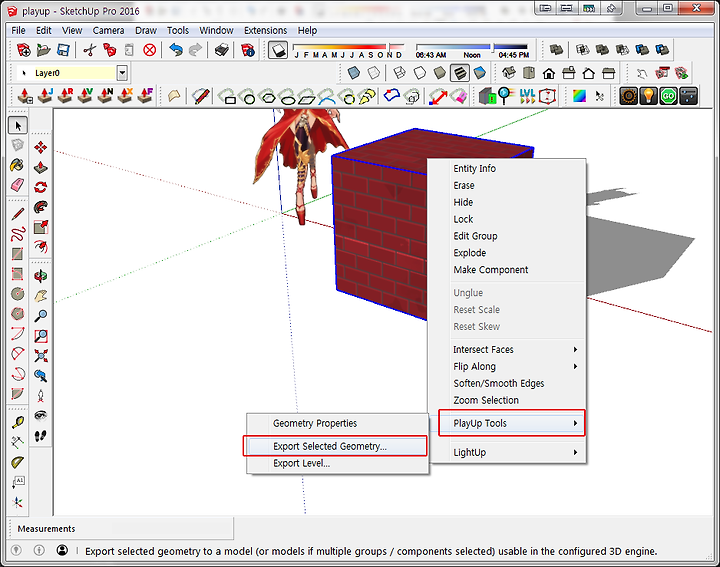Click the LVL export level icon
The width and height of the screenshot is (720, 567).
(527, 96)
